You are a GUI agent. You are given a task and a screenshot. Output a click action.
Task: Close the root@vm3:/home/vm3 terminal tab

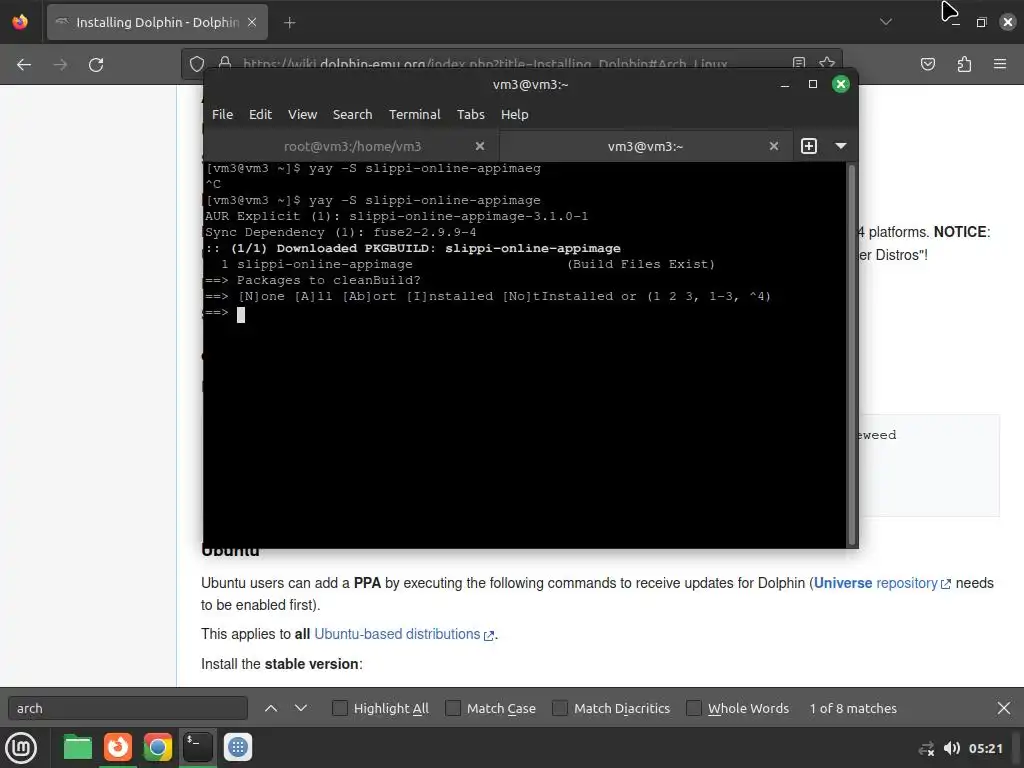tap(480, 146)
